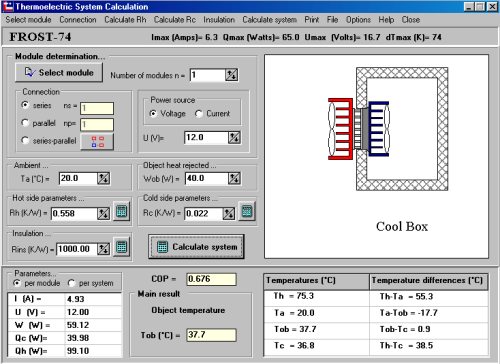Image resolution: width=500 pixels, height=364 pixels.
Task: Click the np parallel count field
Action: pos(97,124)
